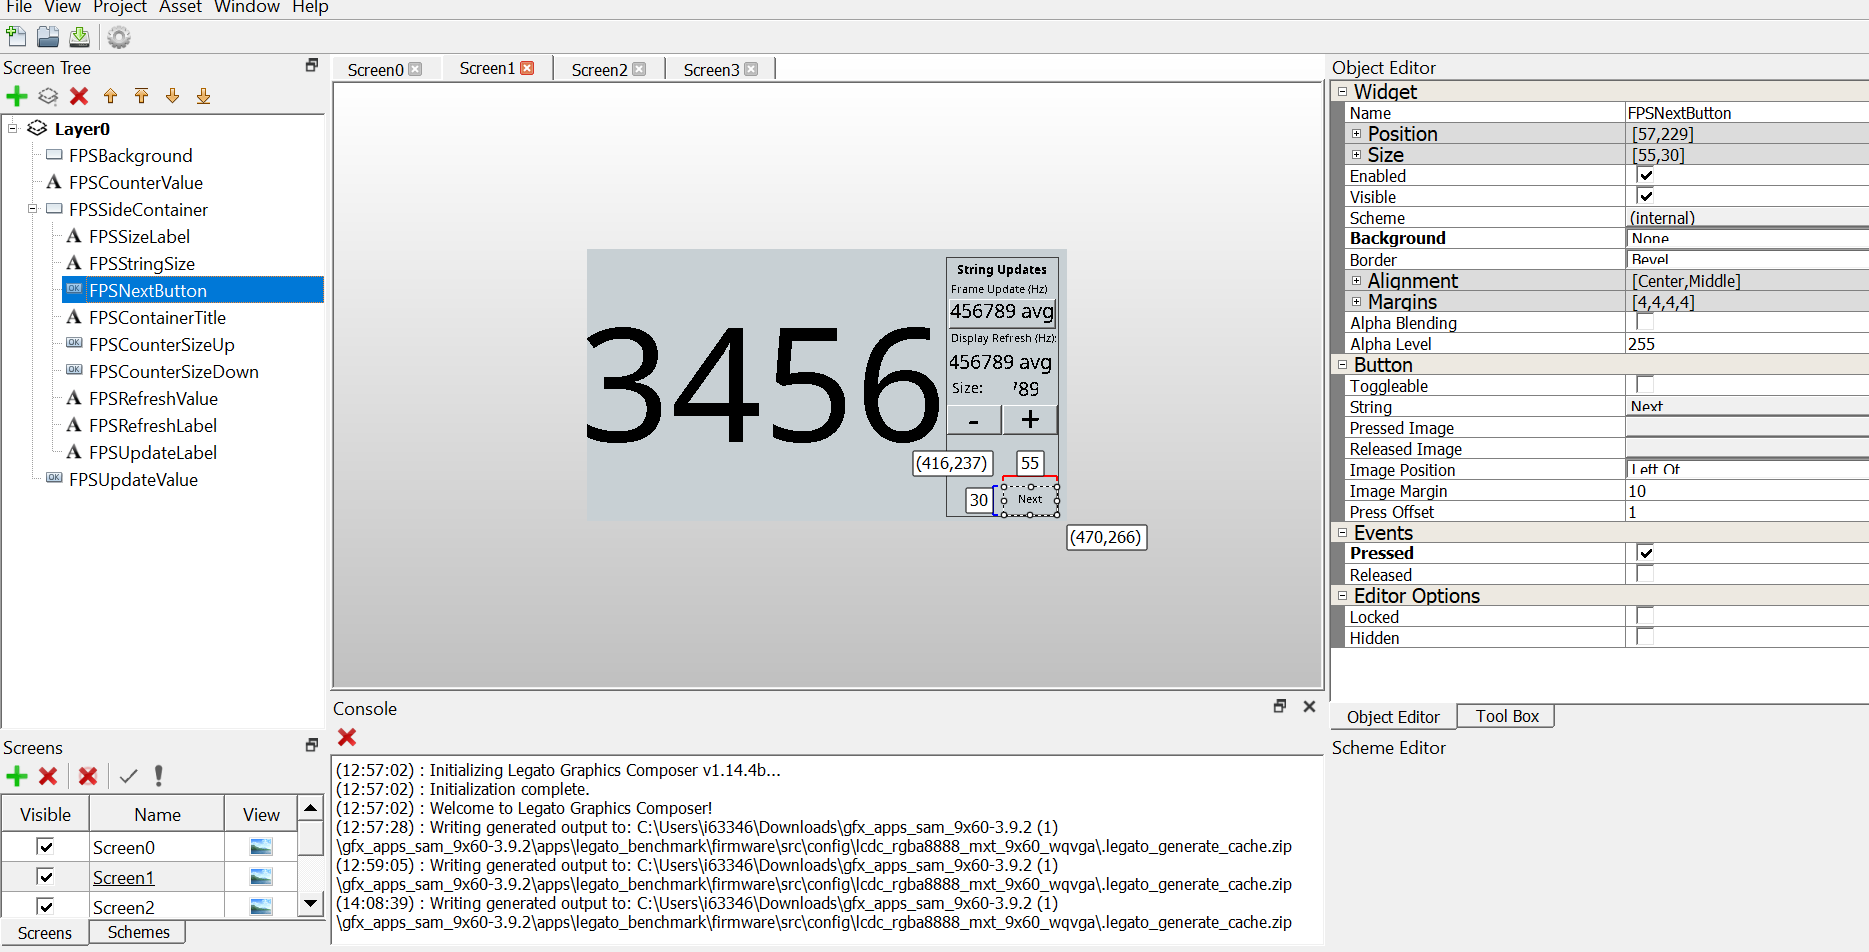Move widget down one with the down arrow
The height and width of the screenshot is (952, 1869).
(x=173, y=96)
